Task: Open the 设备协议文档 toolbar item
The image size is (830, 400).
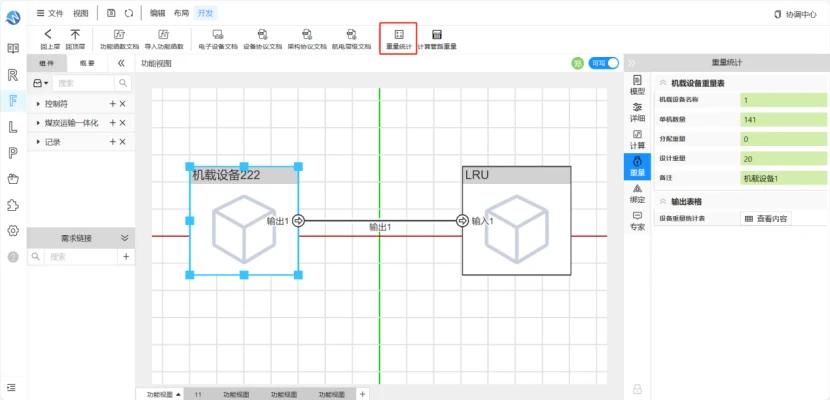Action: tap(263, 39)
